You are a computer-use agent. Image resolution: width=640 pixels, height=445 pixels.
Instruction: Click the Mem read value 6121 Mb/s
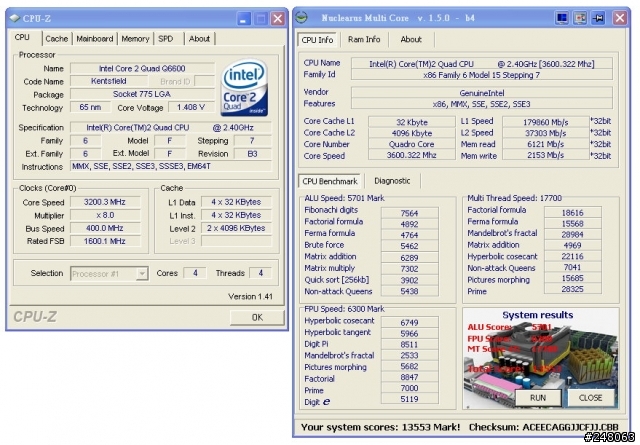(x=545, y=144)
